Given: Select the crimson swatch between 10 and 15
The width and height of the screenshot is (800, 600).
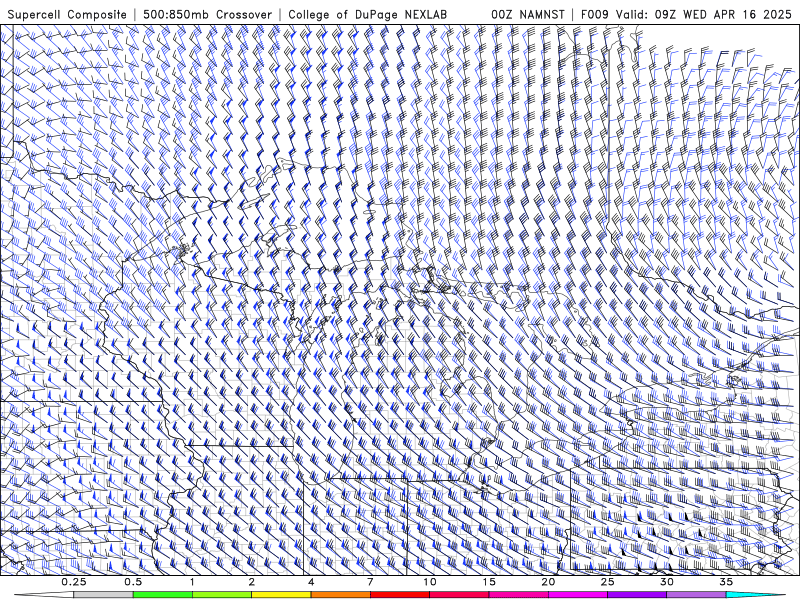Looking at the screenshot, I should (459, 595).
